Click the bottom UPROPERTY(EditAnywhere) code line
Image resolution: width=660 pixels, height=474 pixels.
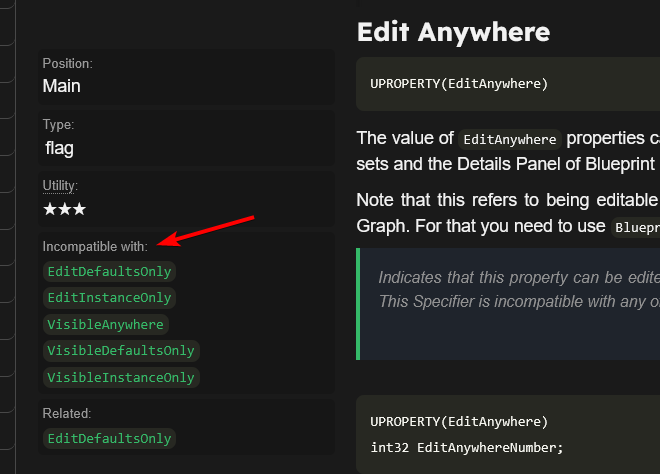[x=459, y=421]
